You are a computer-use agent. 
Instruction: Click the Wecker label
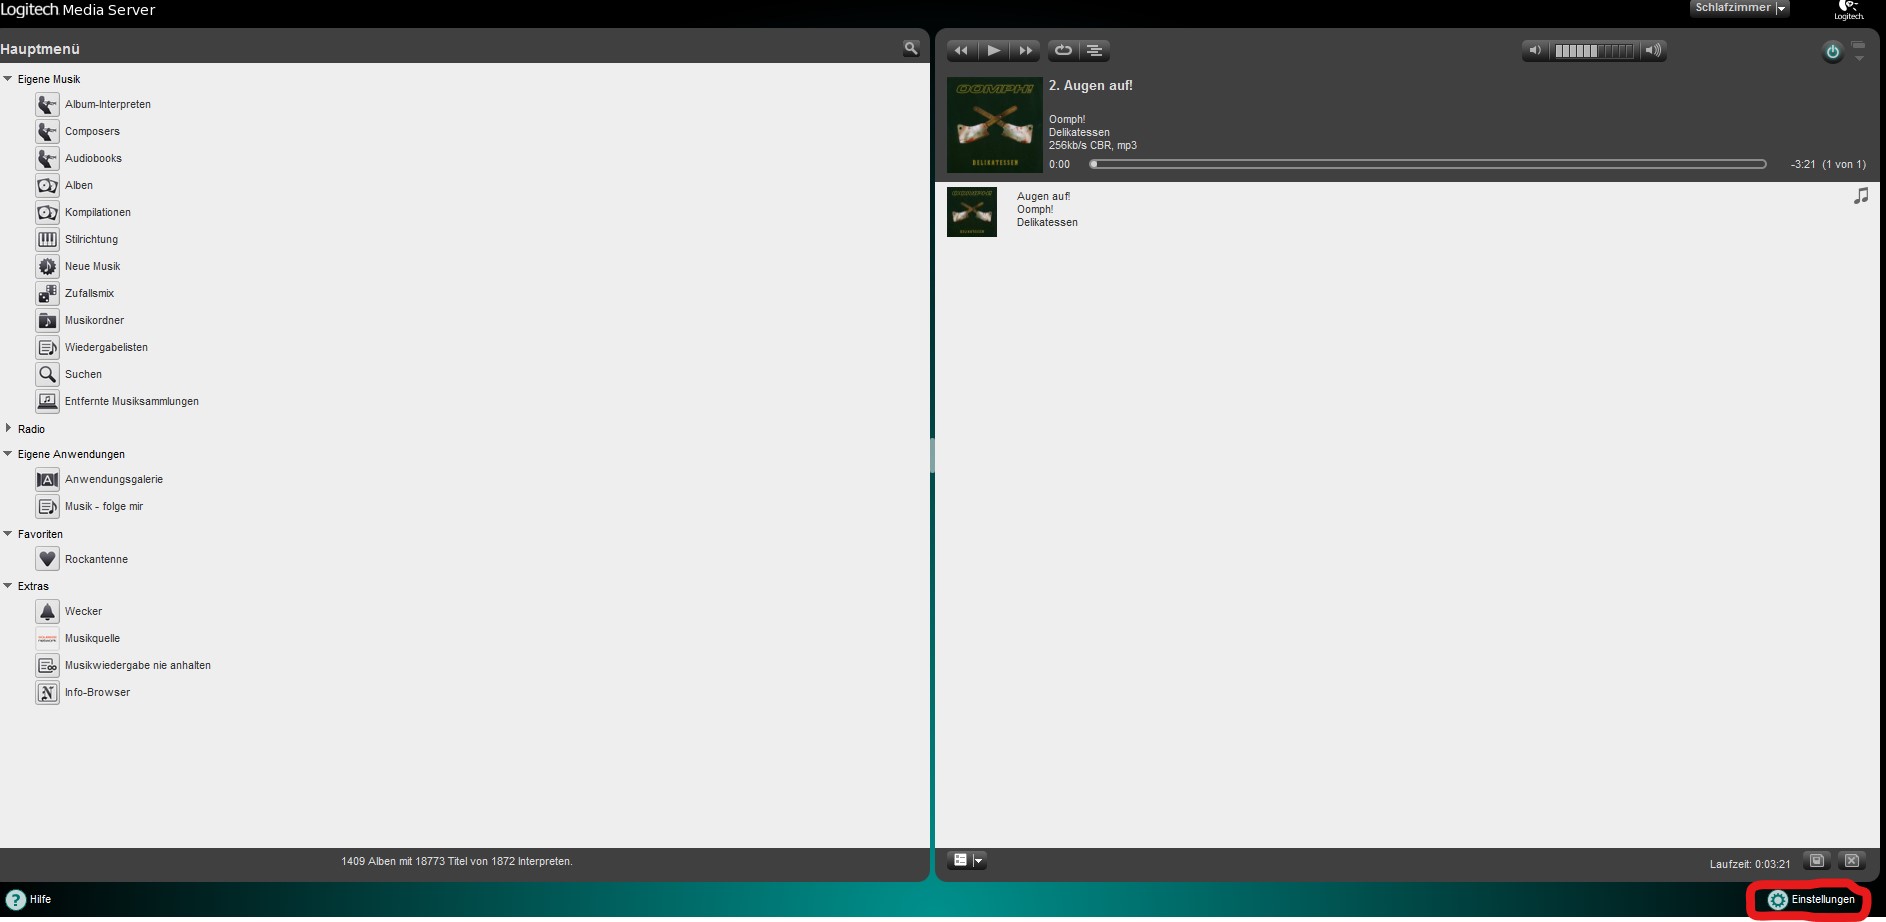(83, 611)
